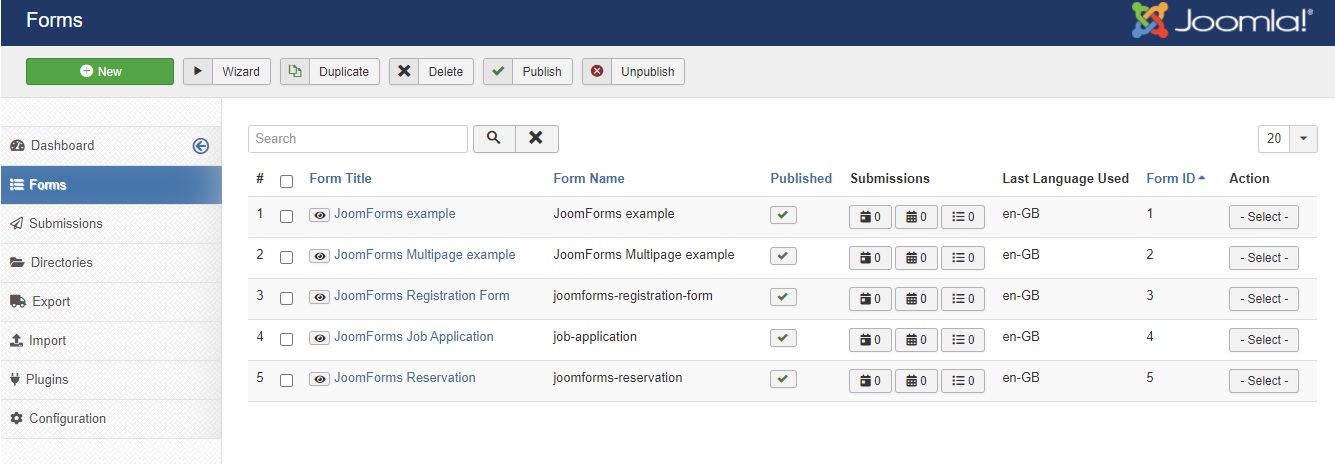
Task: Preview JoomForms Job Application via its eye icon
Action: tap(320, 338)
